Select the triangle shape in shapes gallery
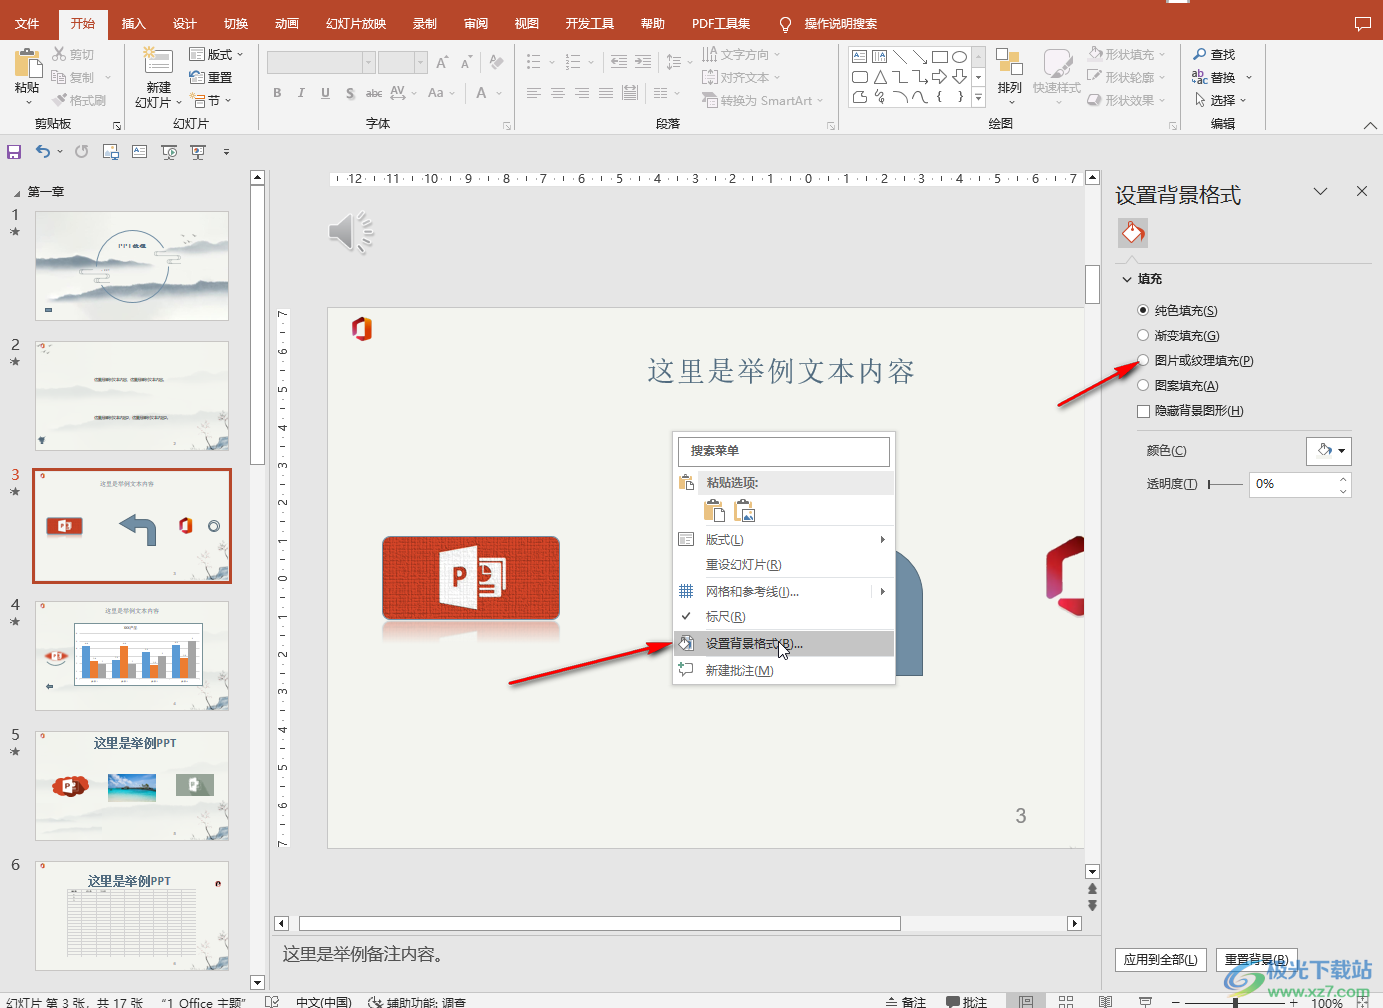Image resolution: width=1383 pixels, height=1008 pixels. pyautogui.click(x=880, y=77)
